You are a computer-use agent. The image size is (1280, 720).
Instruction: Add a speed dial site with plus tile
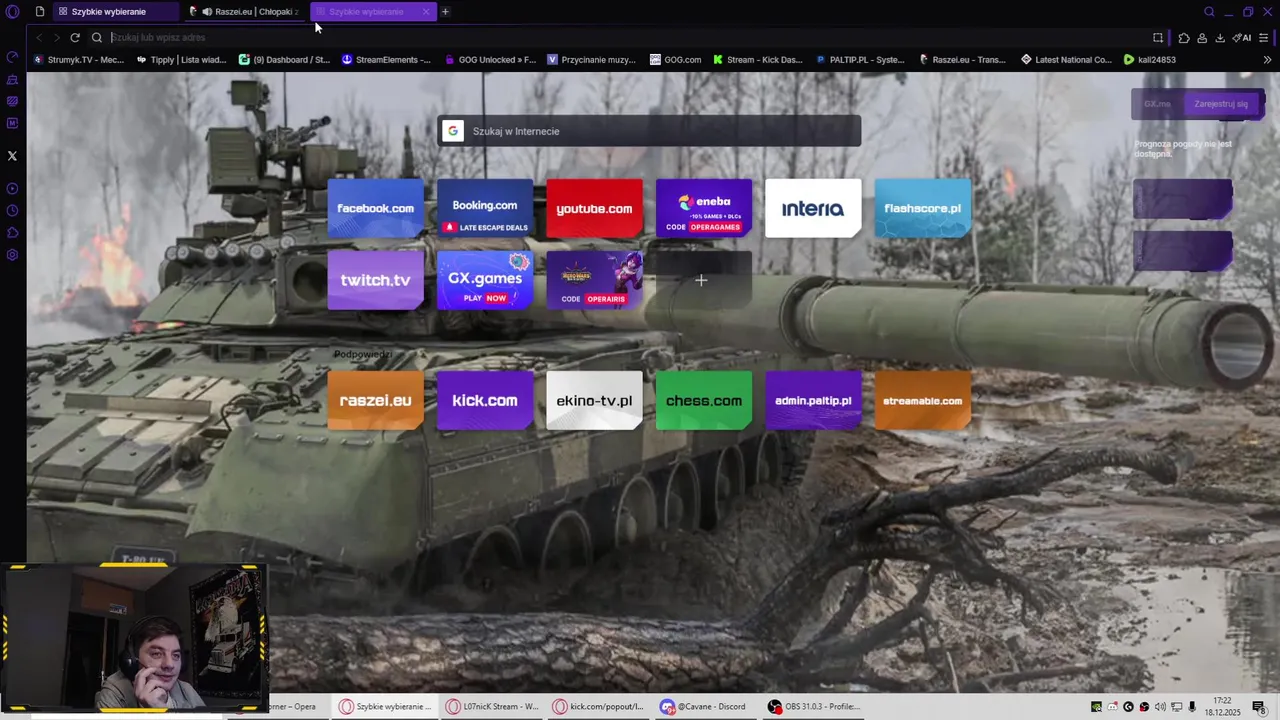(704, 280)
